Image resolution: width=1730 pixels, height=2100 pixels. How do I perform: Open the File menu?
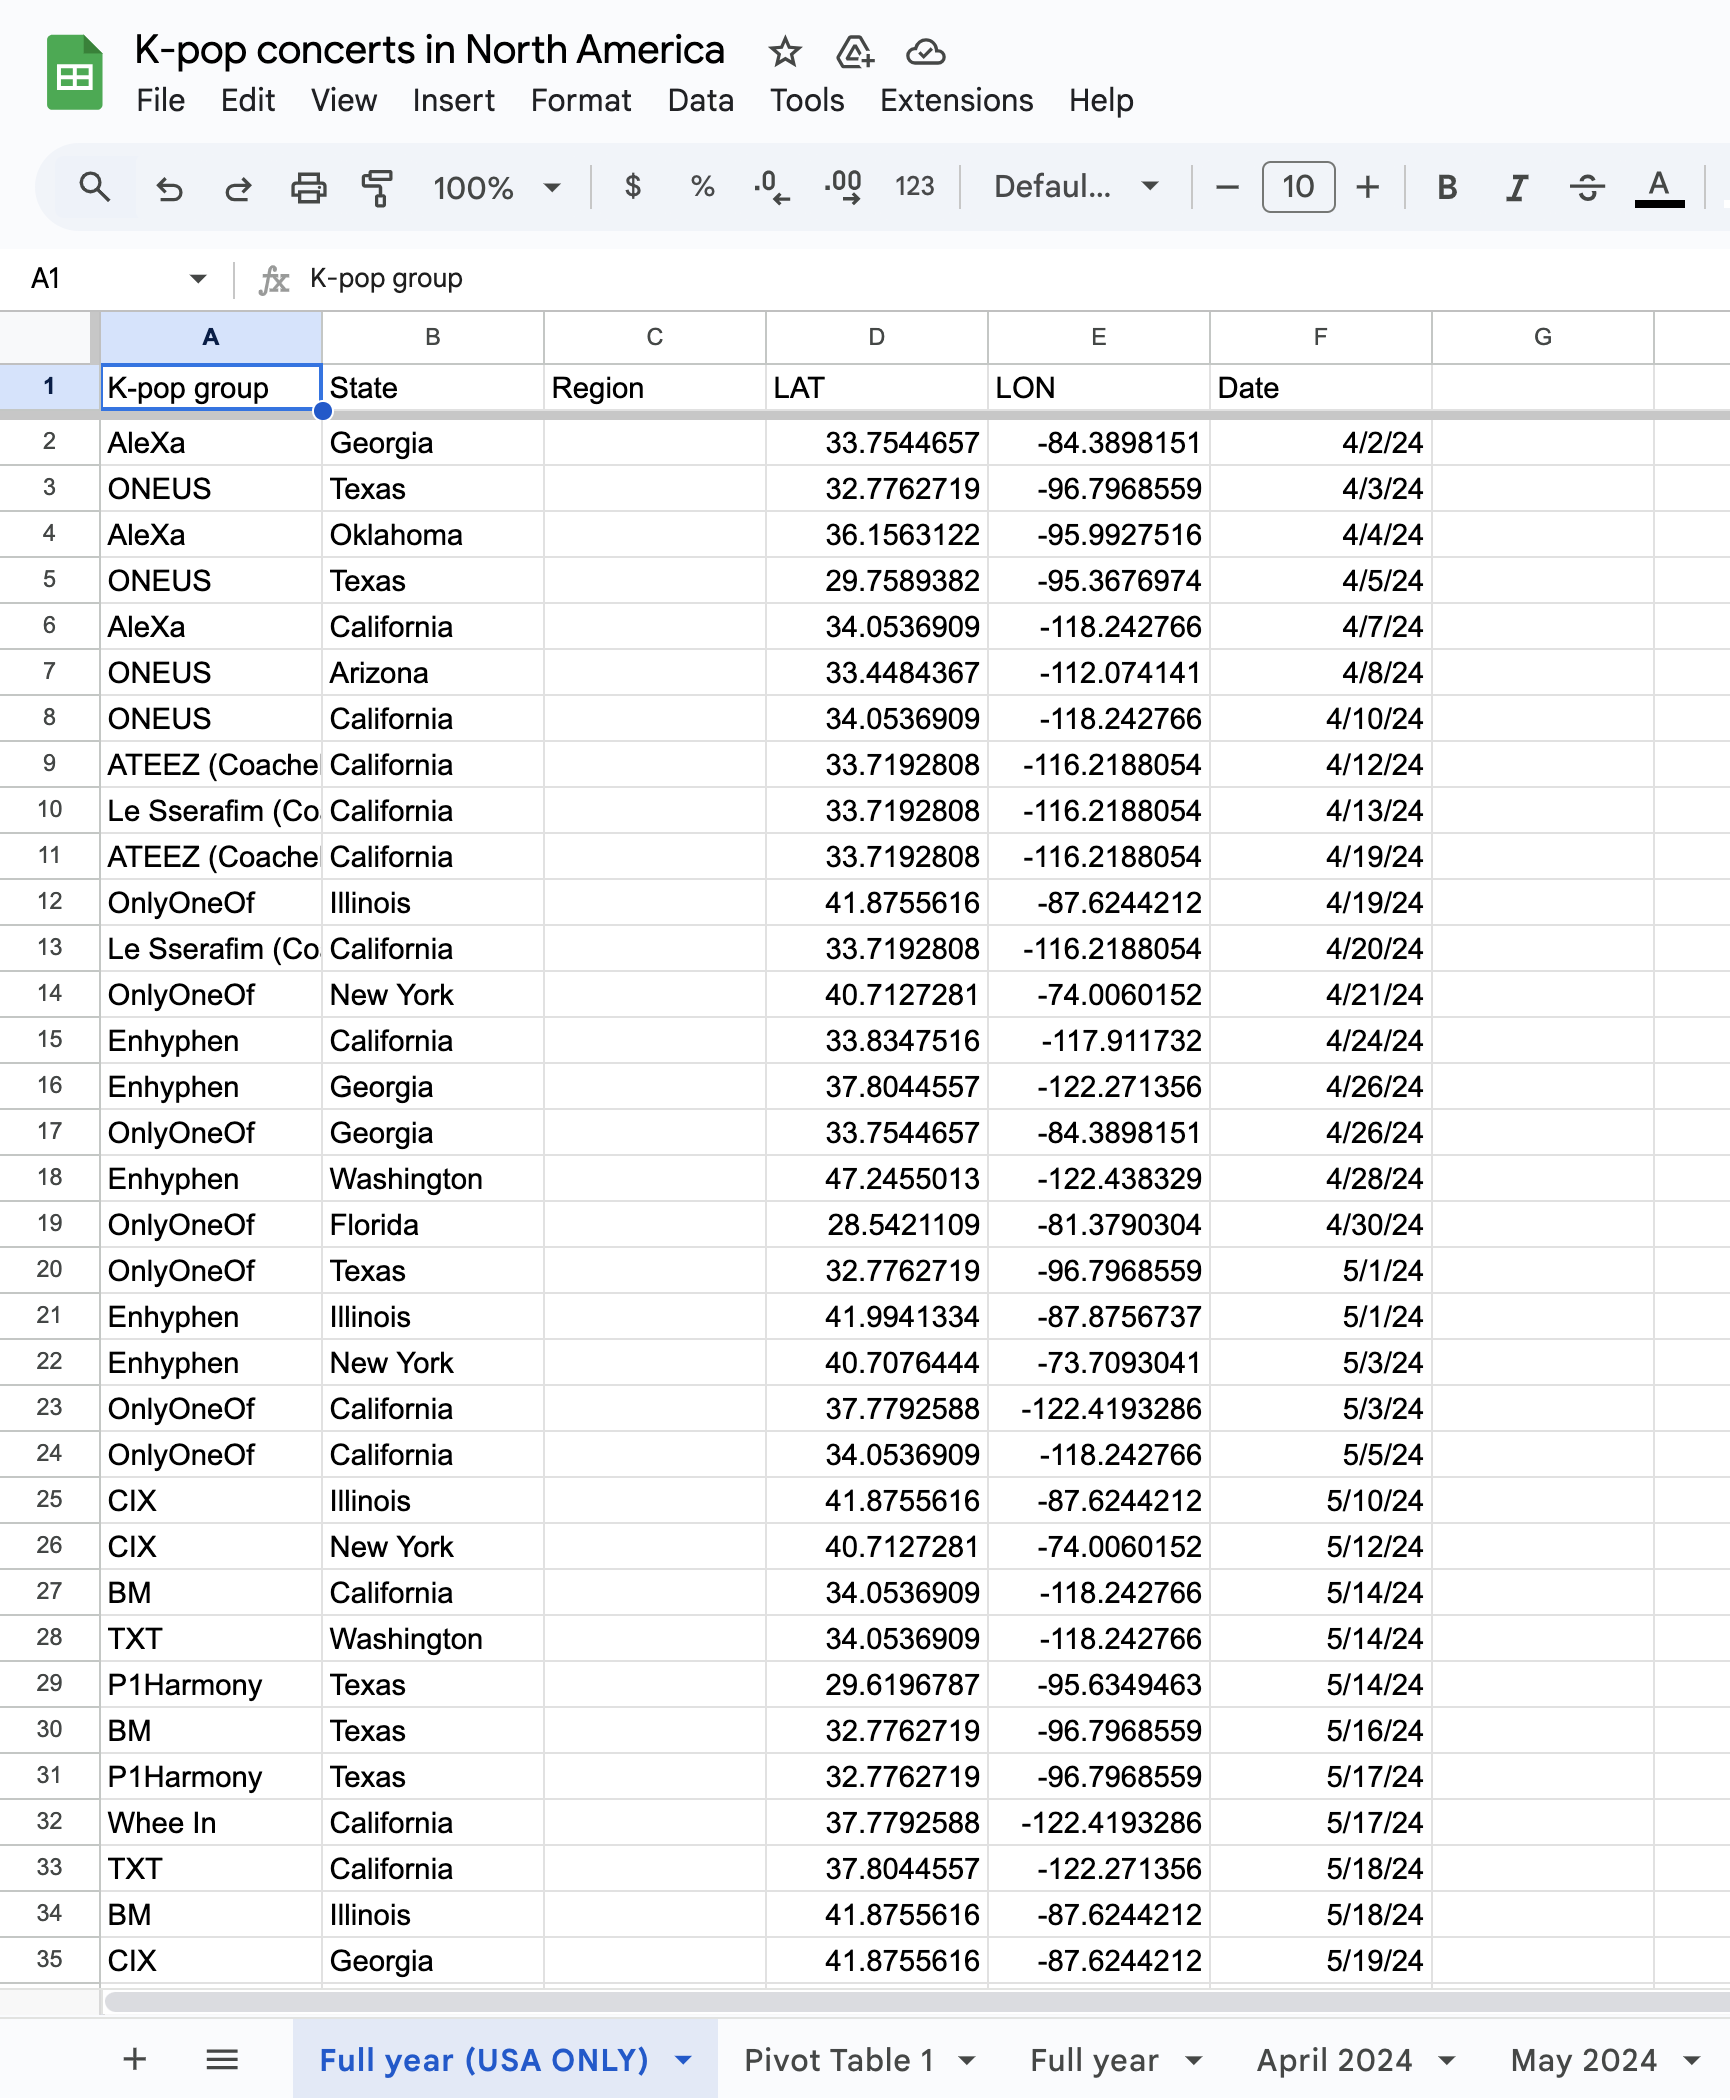tap(161, 100)
